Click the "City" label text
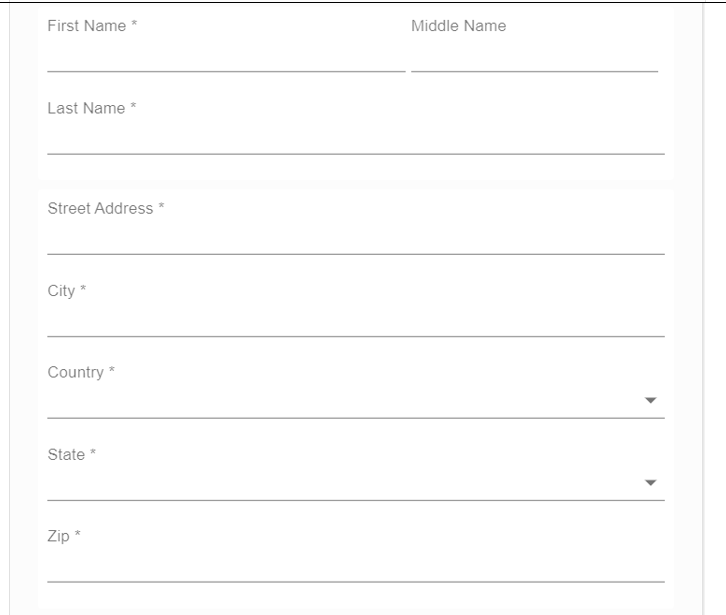 (x=61, y=290)
